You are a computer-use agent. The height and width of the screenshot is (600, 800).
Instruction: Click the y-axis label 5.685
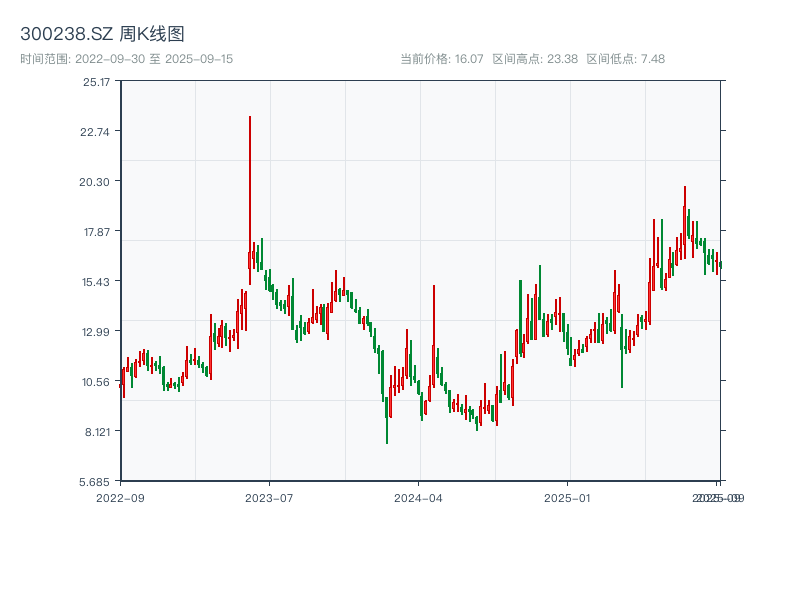94,482
